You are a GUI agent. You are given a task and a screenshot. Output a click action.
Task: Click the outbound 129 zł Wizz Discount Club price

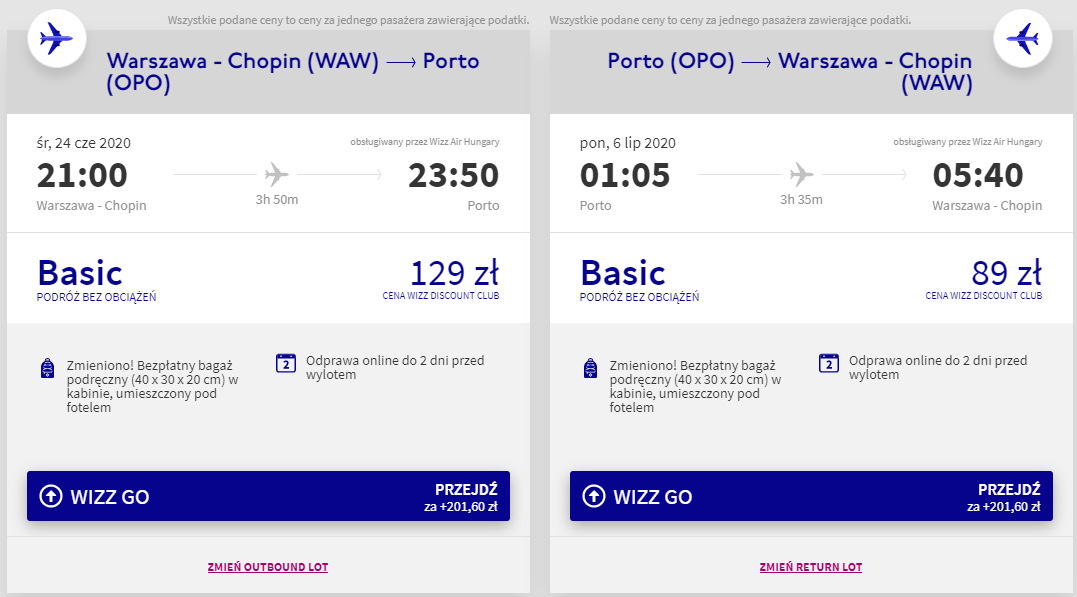point(454,274)
